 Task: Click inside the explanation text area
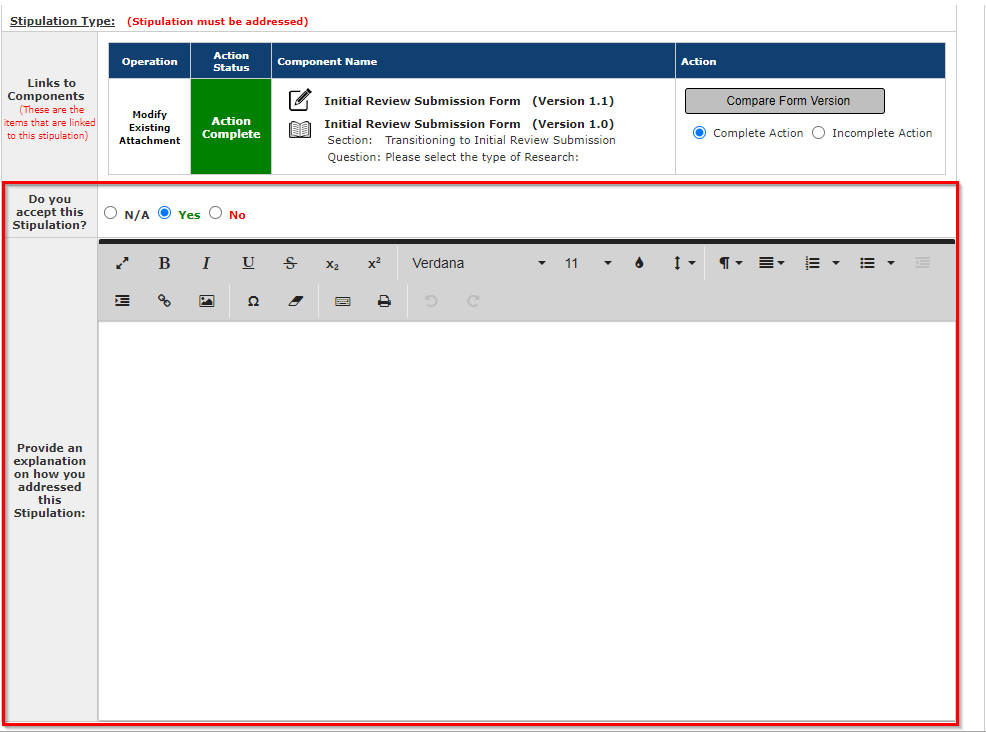coord(526,521)
